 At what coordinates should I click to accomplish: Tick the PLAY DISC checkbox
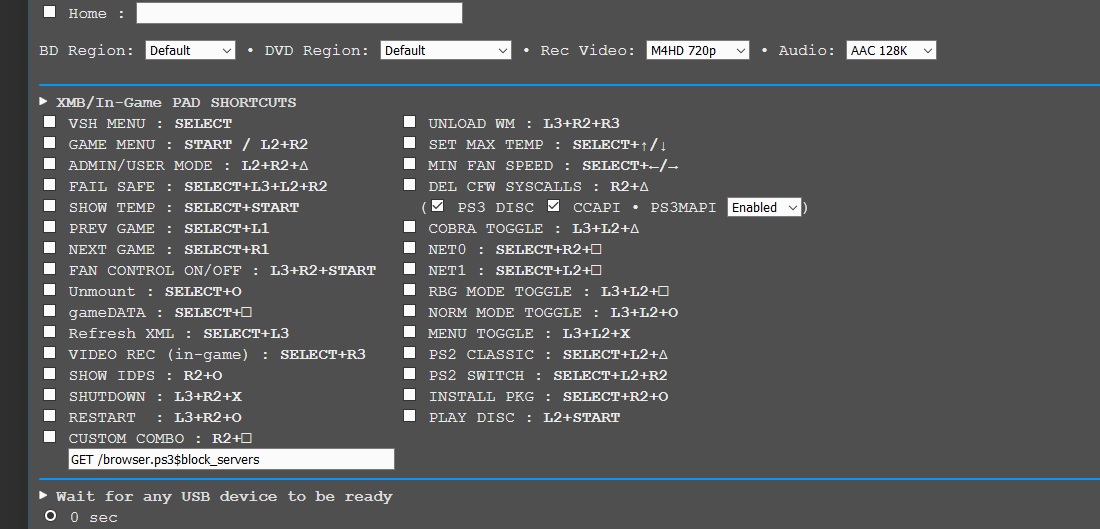[x=410, y=416]
